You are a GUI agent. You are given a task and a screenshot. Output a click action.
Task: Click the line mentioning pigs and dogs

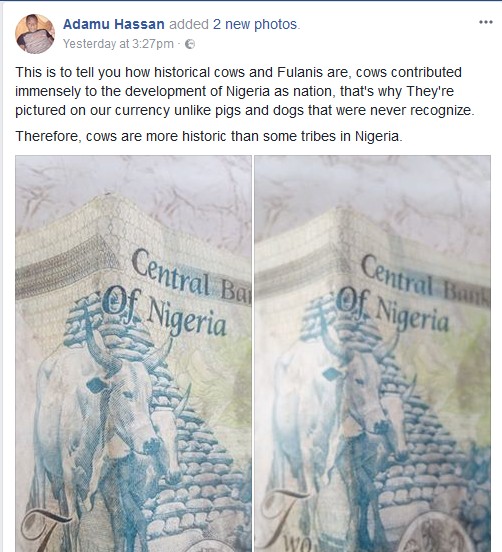click(x=245, y=110)
